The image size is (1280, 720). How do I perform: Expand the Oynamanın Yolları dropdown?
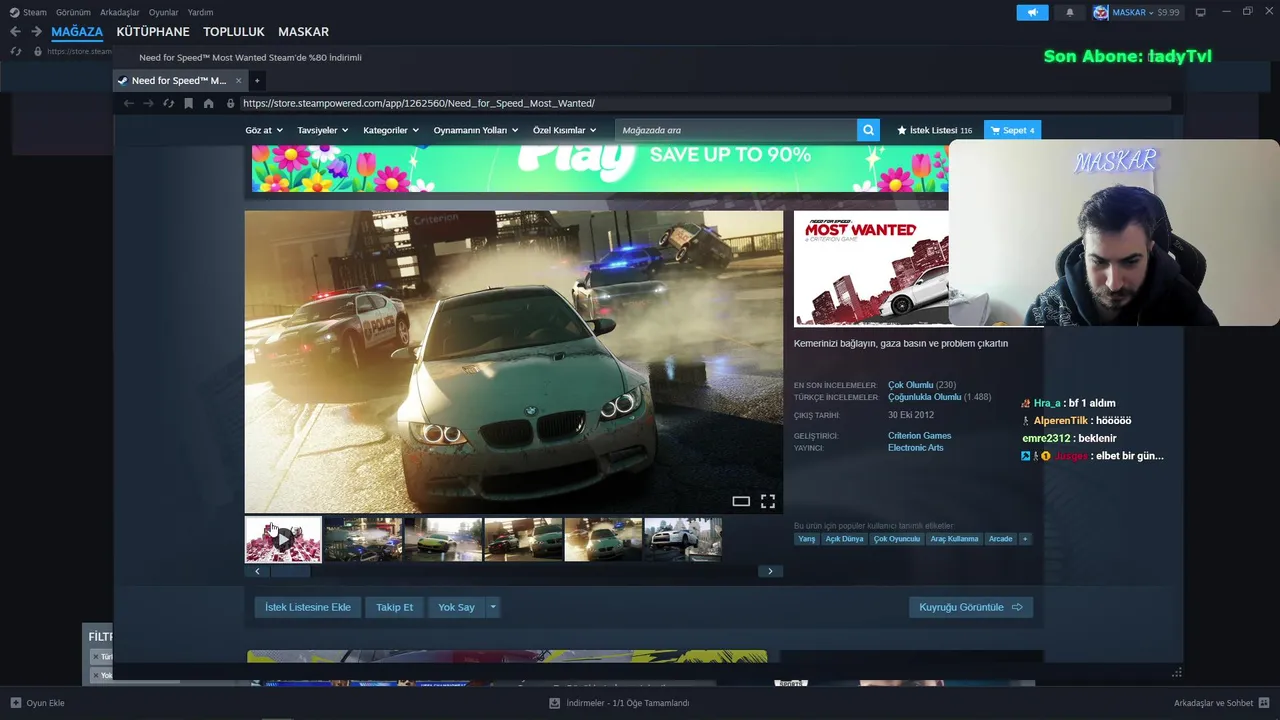(x=476, y=130)
